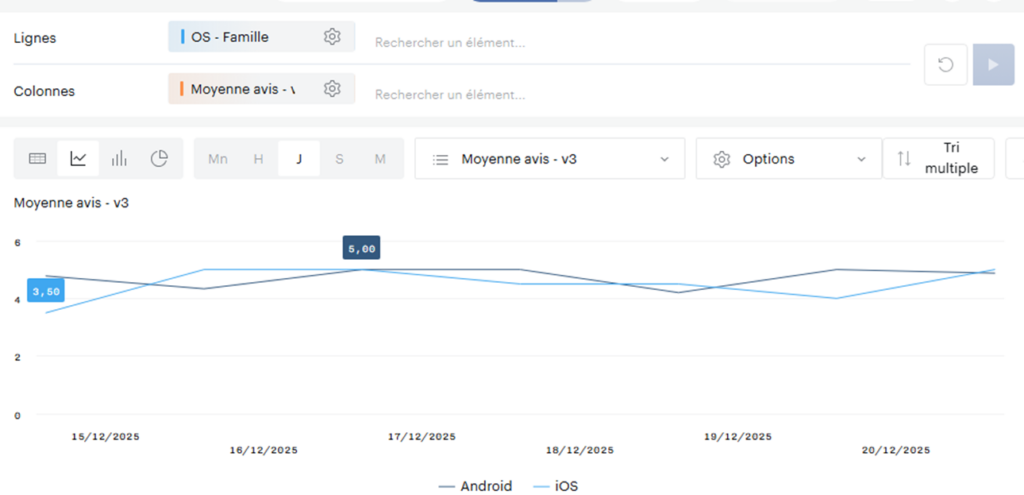
Task: Open settings gear for OS - Famille
Action: [332, 37]
